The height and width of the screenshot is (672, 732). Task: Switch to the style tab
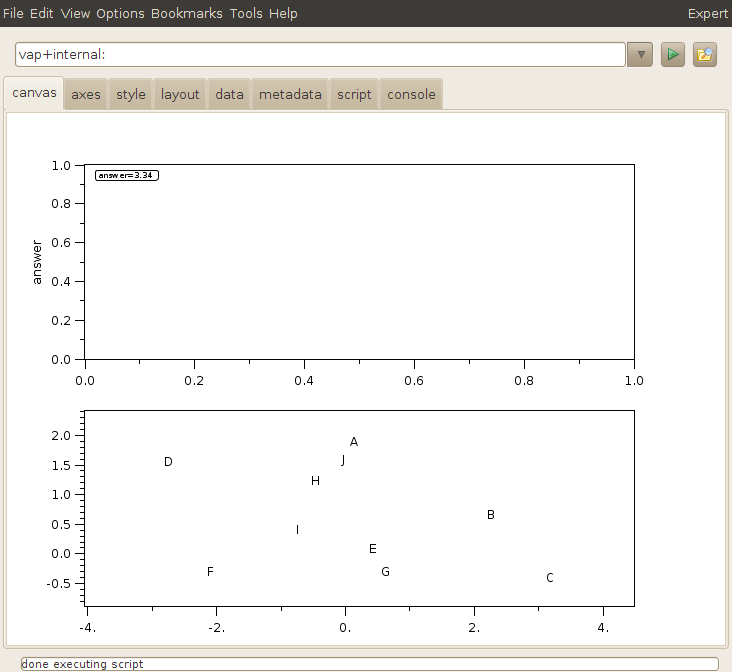(x=131, y=94)
